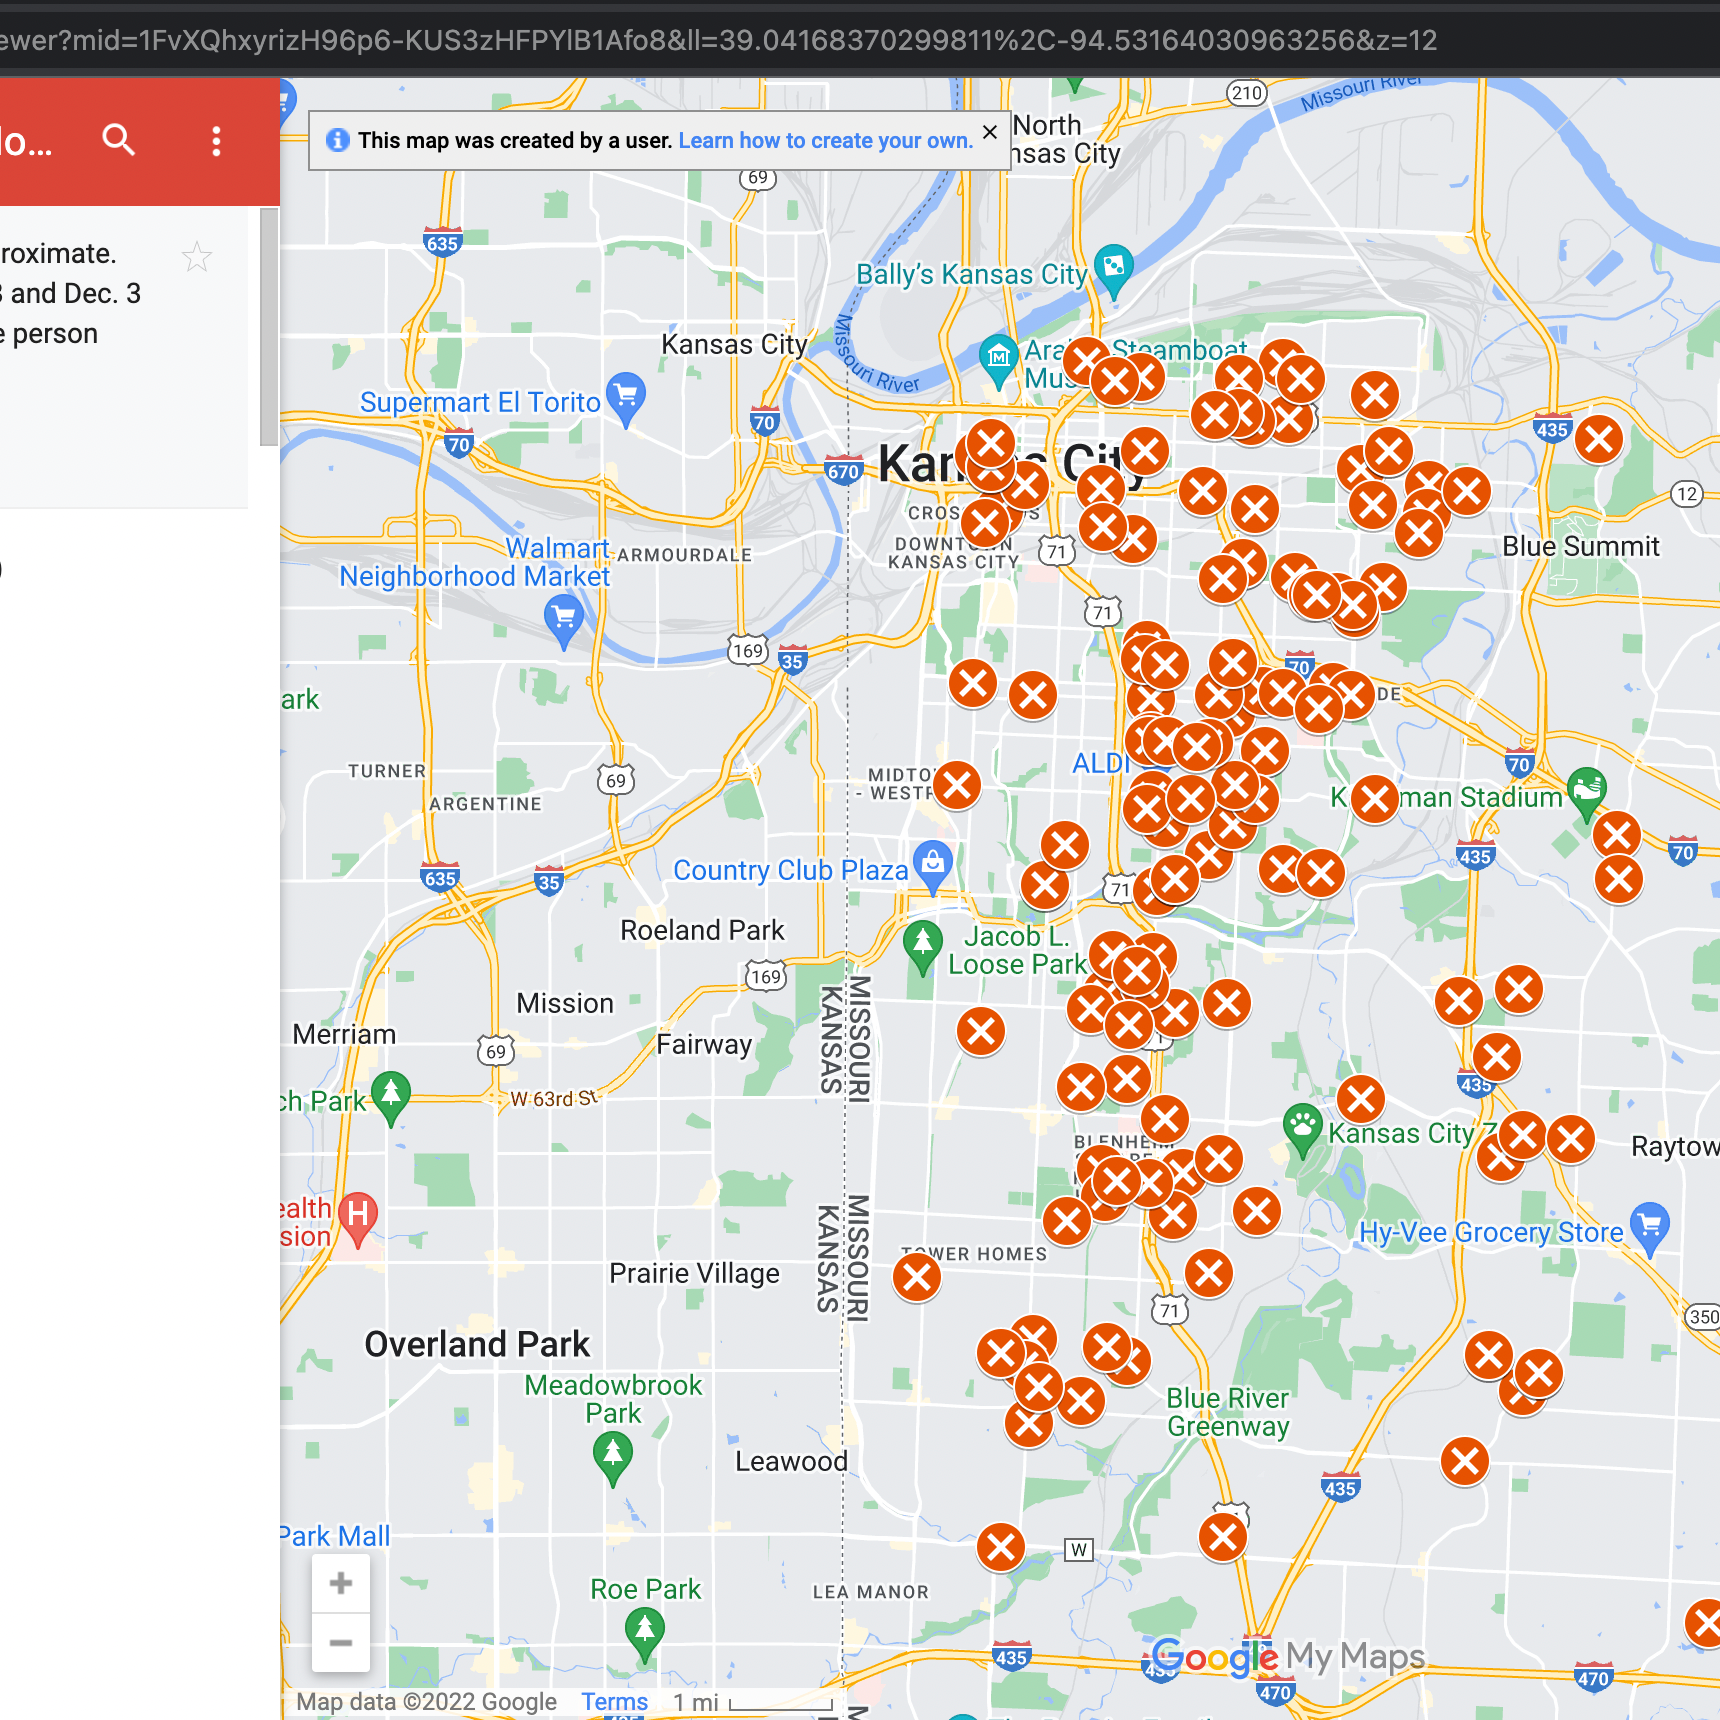Click the Roeland Park map label

point(702,930)
